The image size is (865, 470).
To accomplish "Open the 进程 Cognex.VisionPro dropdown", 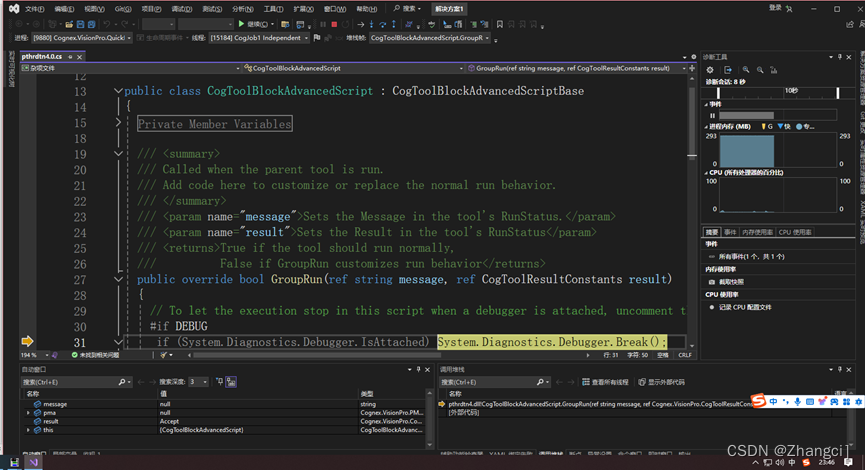I will click(81, 38).
